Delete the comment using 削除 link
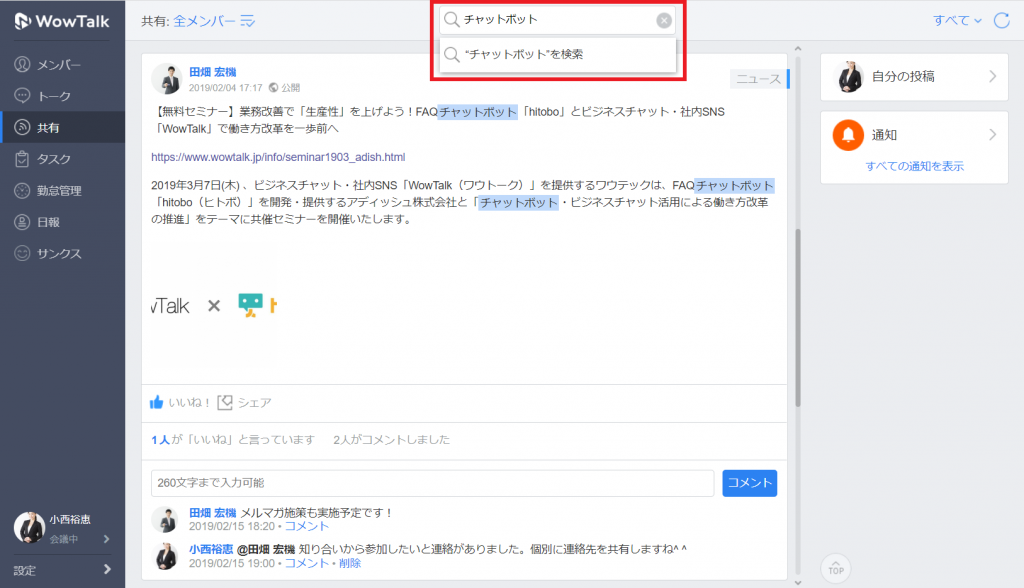 tap(350, 563)
